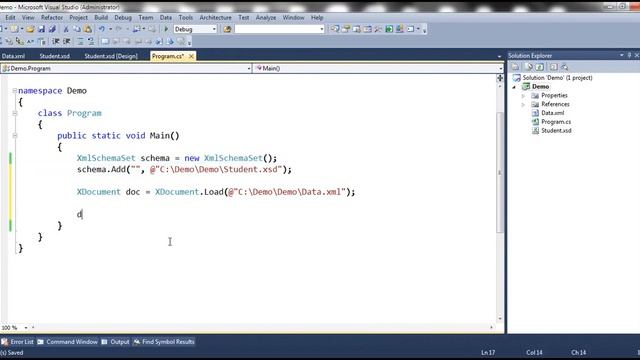Click the Copy icon in the toolbar
This screenshot has height=360, width=640.
click(77, 29)
